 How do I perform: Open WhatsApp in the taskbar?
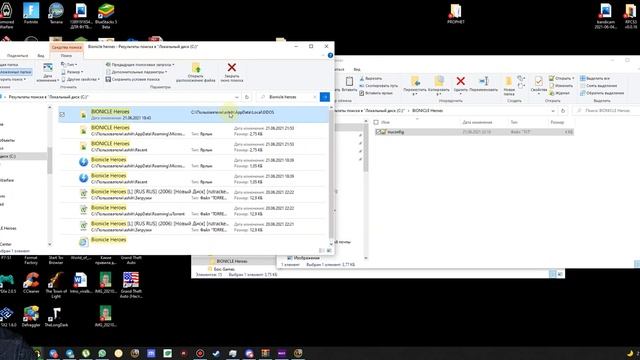102,353
